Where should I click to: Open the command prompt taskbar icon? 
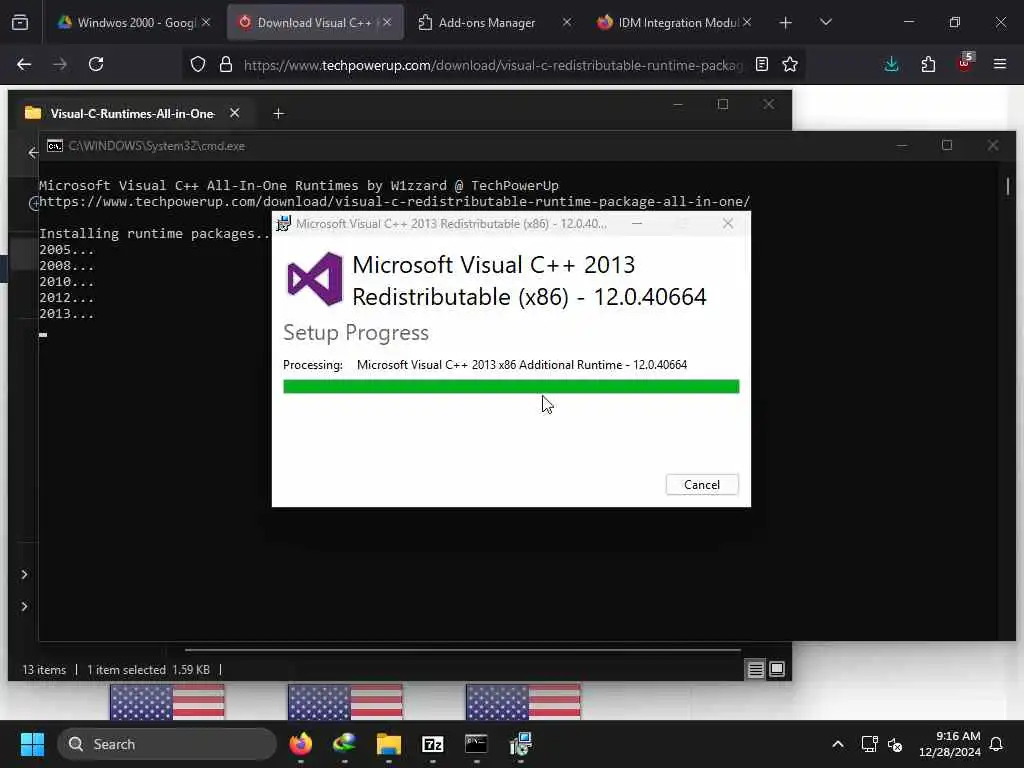point(476,744)
